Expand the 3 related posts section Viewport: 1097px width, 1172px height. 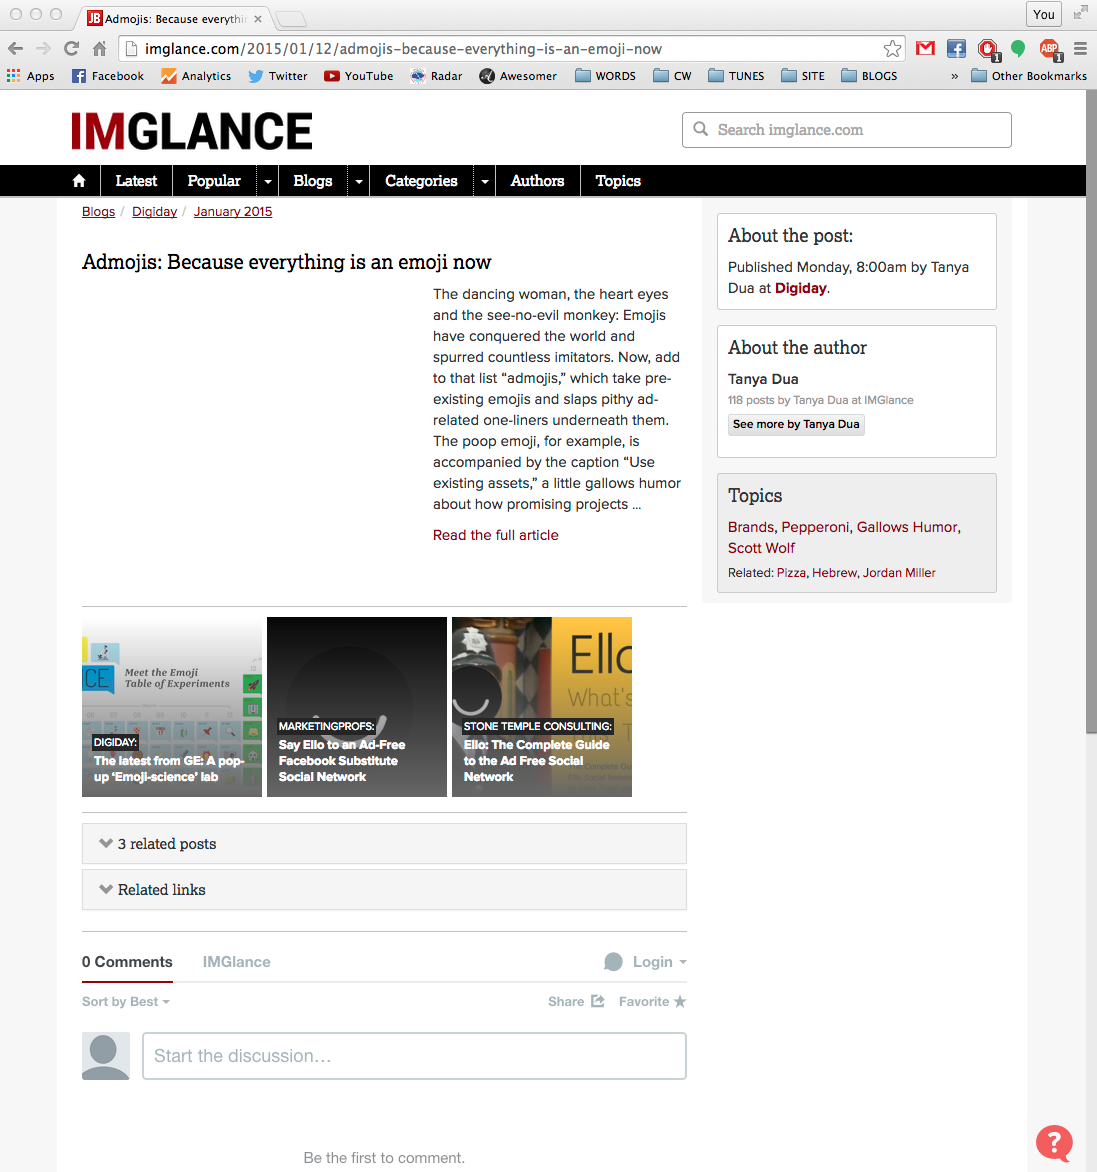coord(384,844)
